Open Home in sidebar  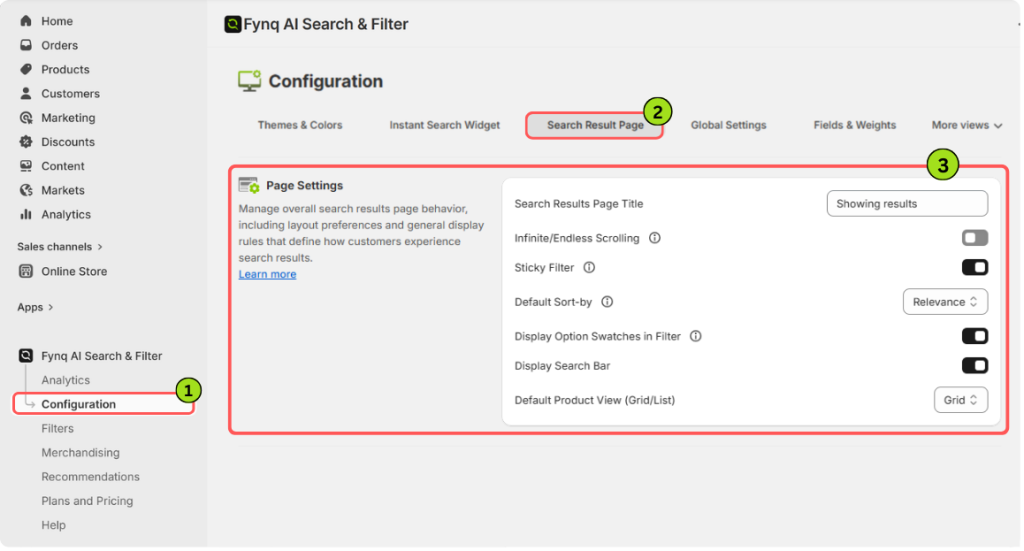coord(57,21)
